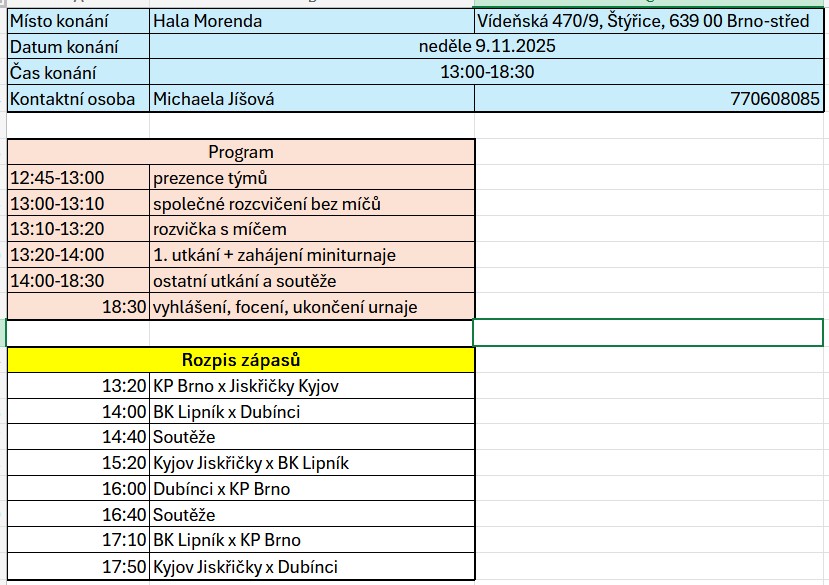This screenshot has height=585, width=829.
Task: Click the "rozvička s míčem" cell
Action: point(310,229)
